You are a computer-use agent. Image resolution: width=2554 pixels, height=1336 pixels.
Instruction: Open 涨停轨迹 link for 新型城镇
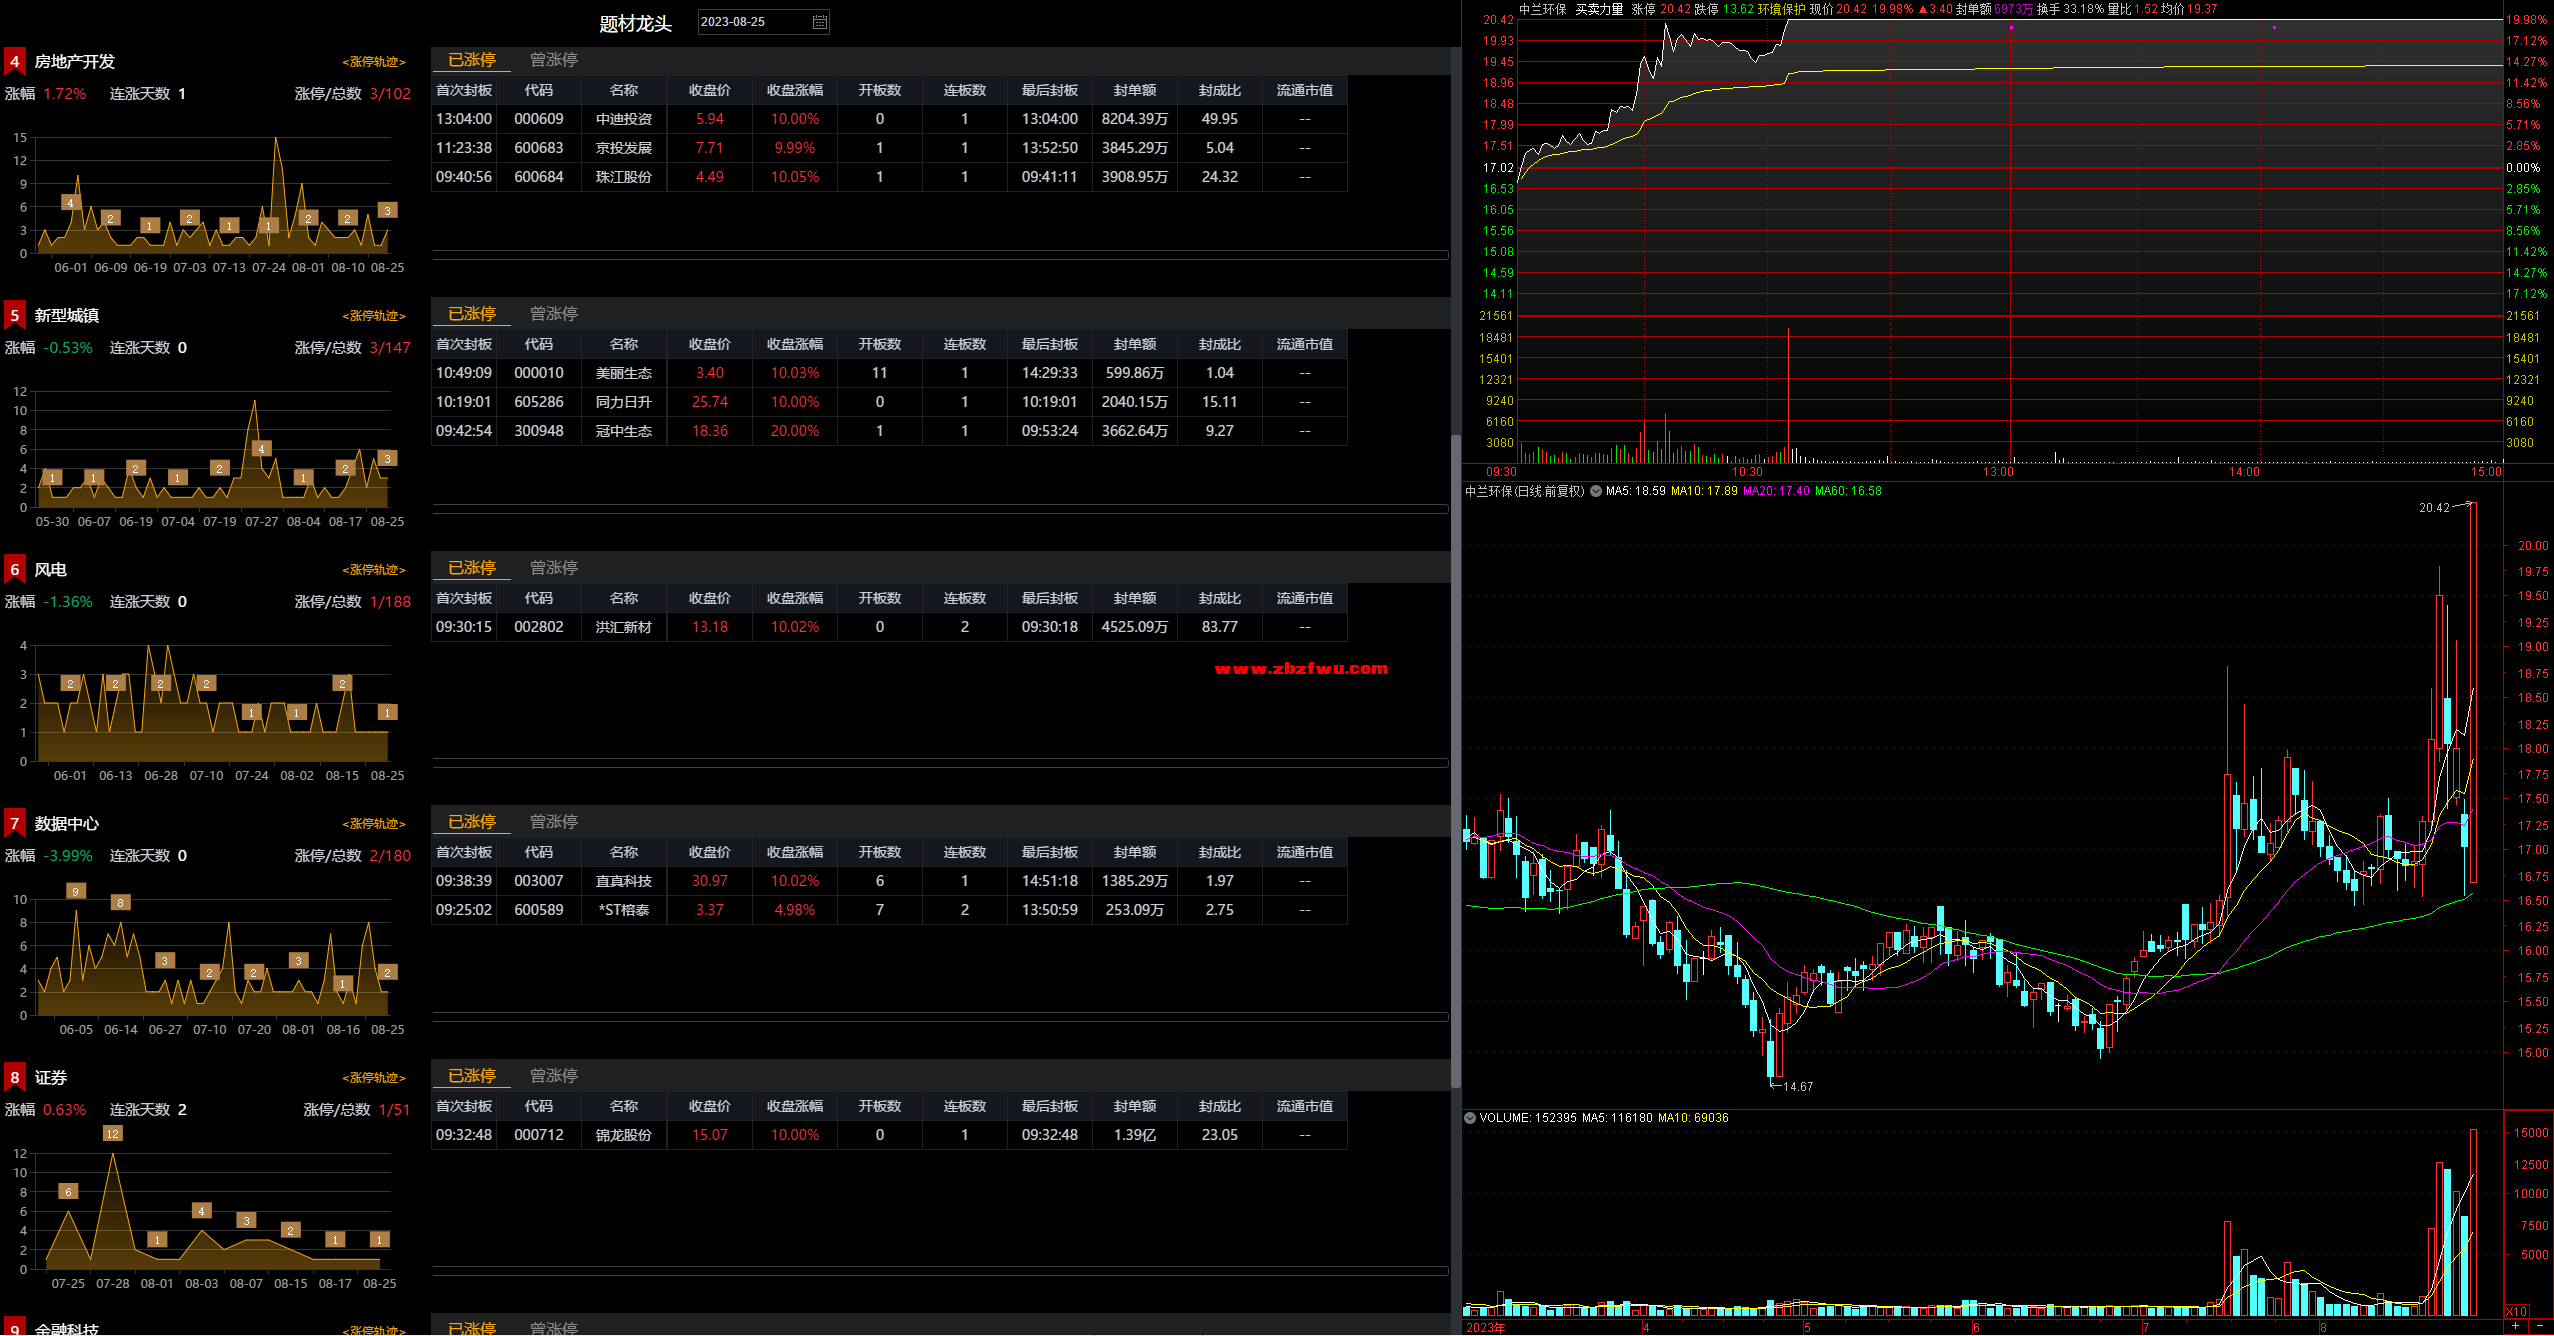tap(374, 316)
